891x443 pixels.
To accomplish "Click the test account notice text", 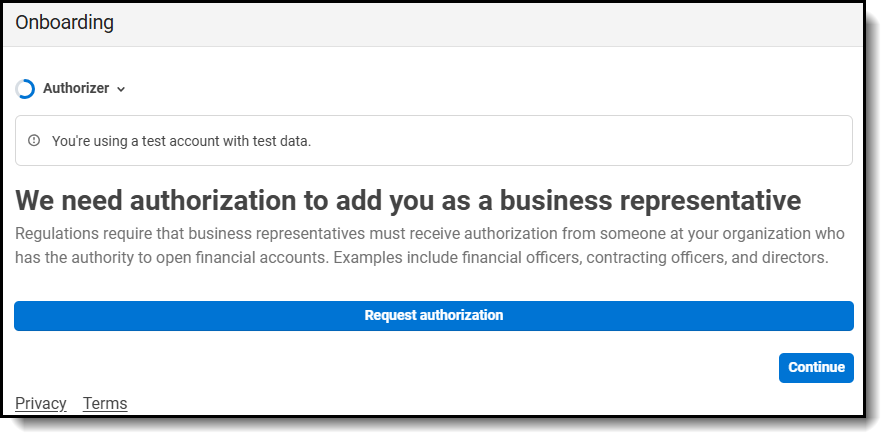I will [x=181, y=141].
